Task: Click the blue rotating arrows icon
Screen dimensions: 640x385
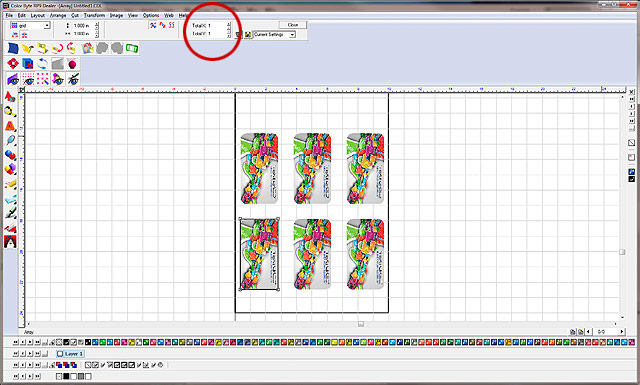Action: pos(42,64)
